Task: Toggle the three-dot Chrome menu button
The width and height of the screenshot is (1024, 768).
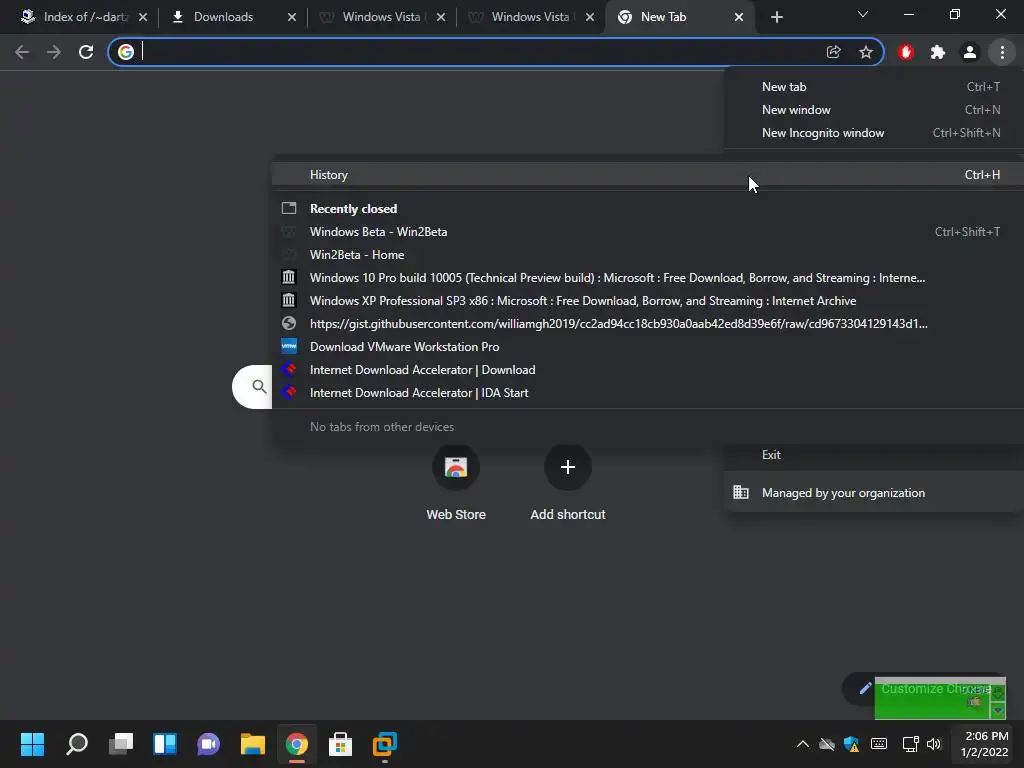Action: [x=1002, y=52]
